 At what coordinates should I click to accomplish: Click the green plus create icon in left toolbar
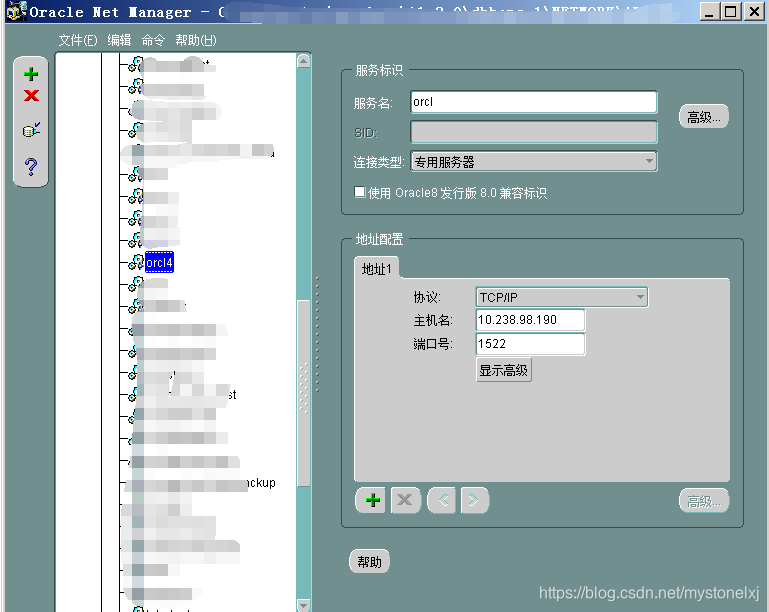tap(31, 74)
